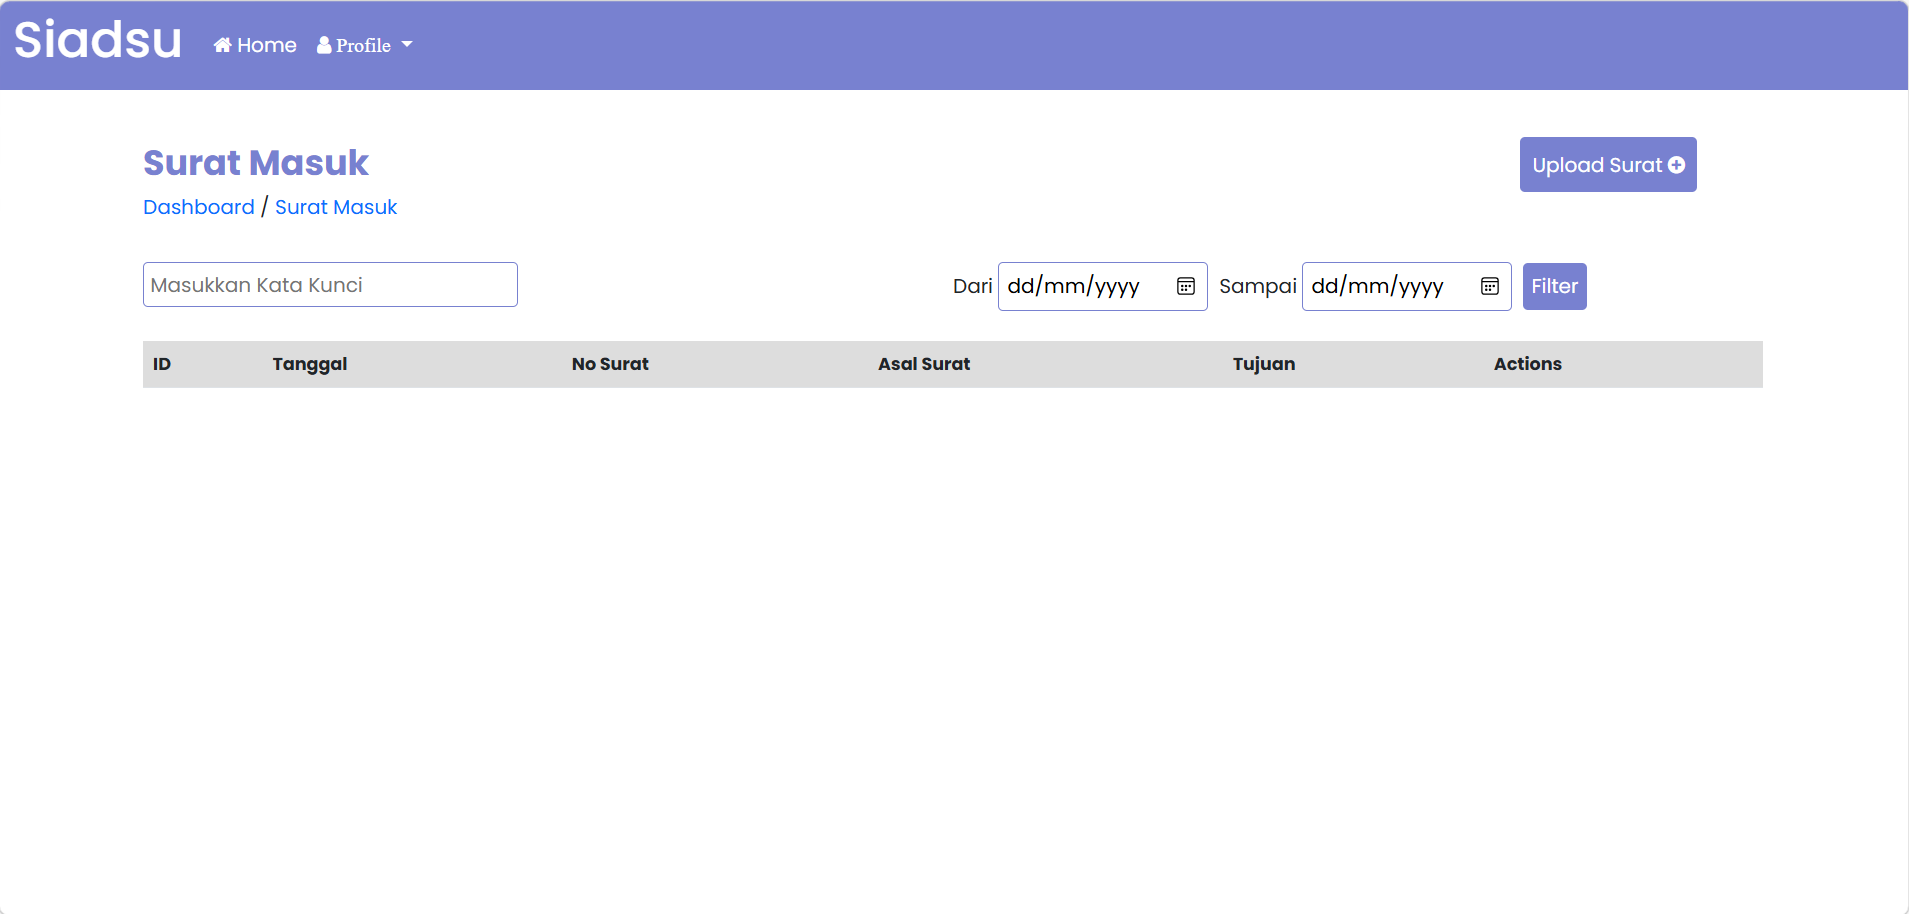The image size is (1909, 914).
Task: Open the Surat Masuk breadcrumb link
Action: (336, 207)
